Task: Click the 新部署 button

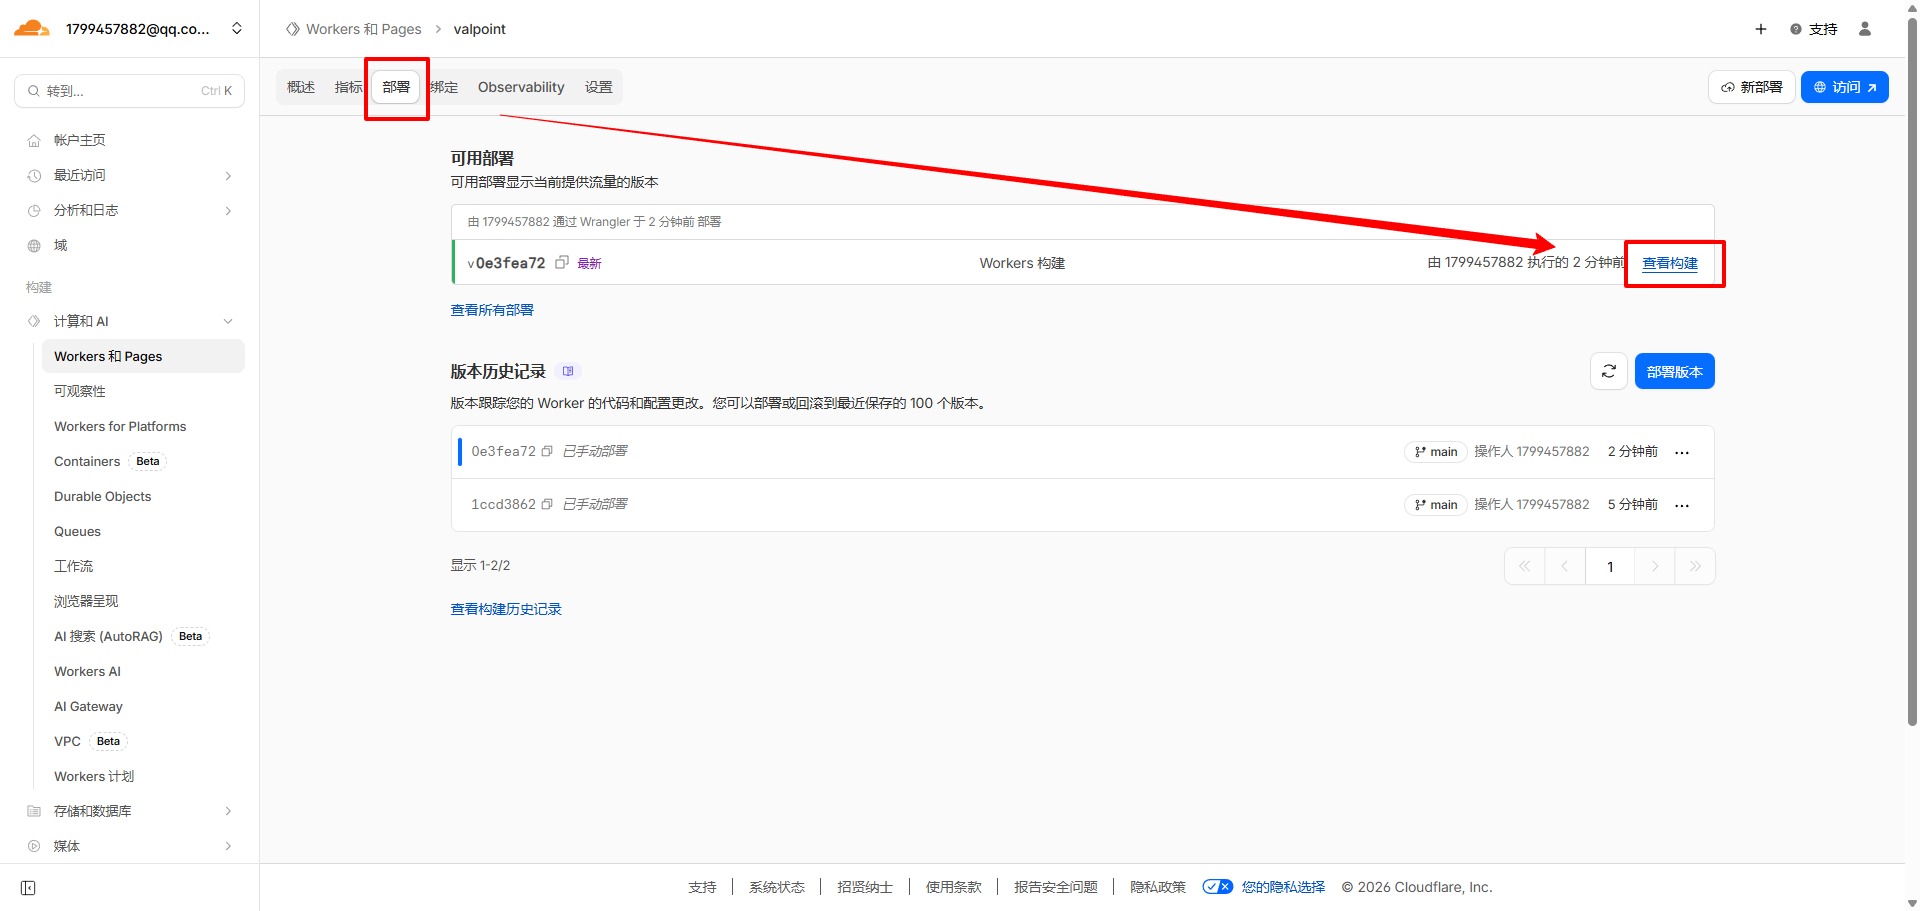Action: click(x=1752, y=87)
